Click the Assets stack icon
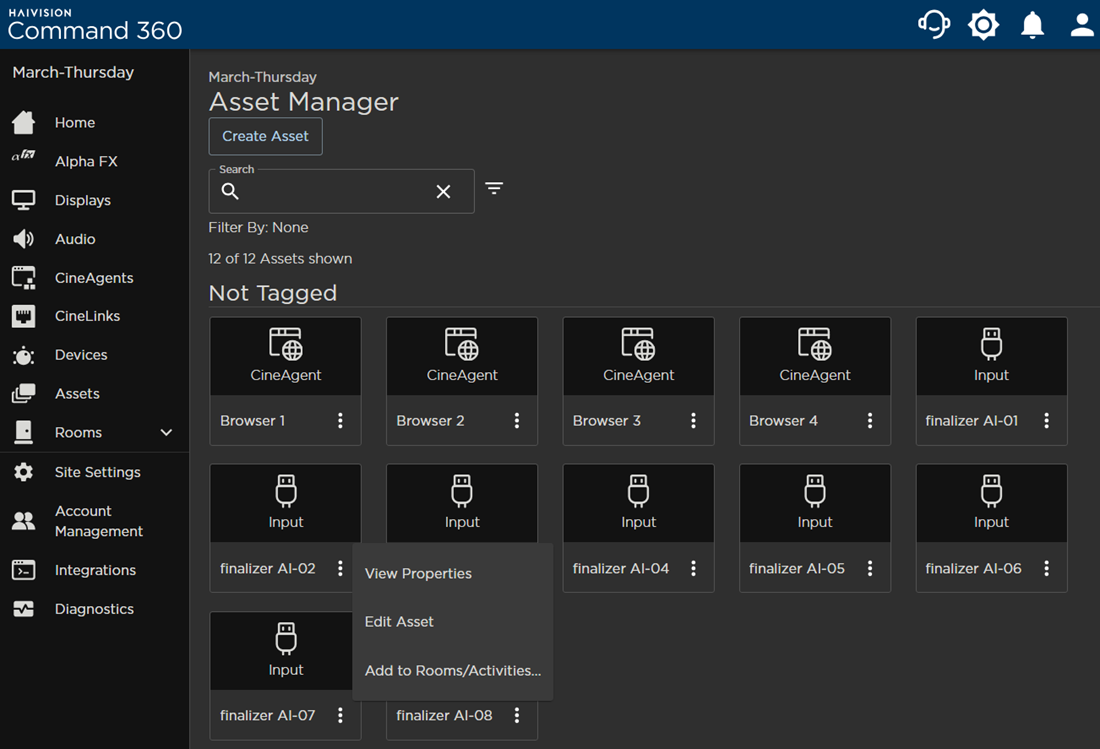 click(24, 393)
